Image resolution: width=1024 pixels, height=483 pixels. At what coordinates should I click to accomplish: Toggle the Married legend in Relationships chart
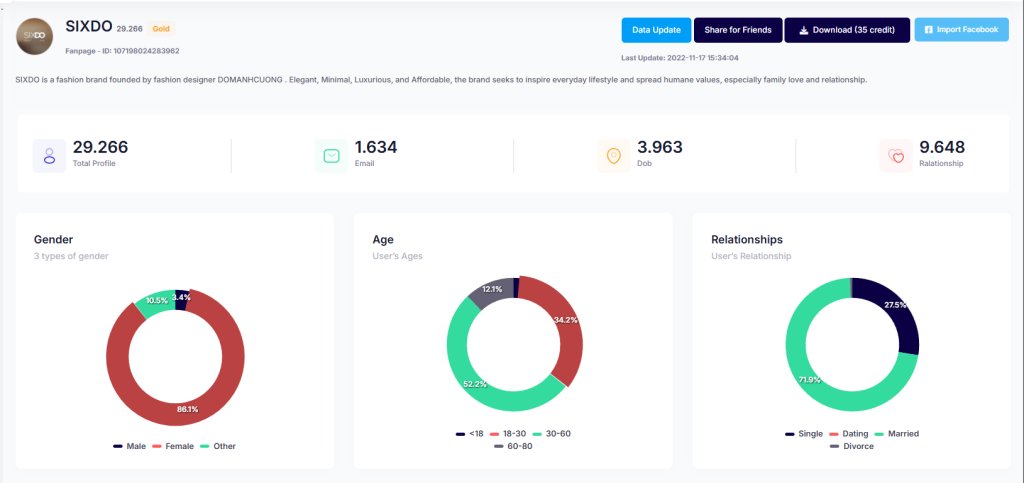point(895,433)
